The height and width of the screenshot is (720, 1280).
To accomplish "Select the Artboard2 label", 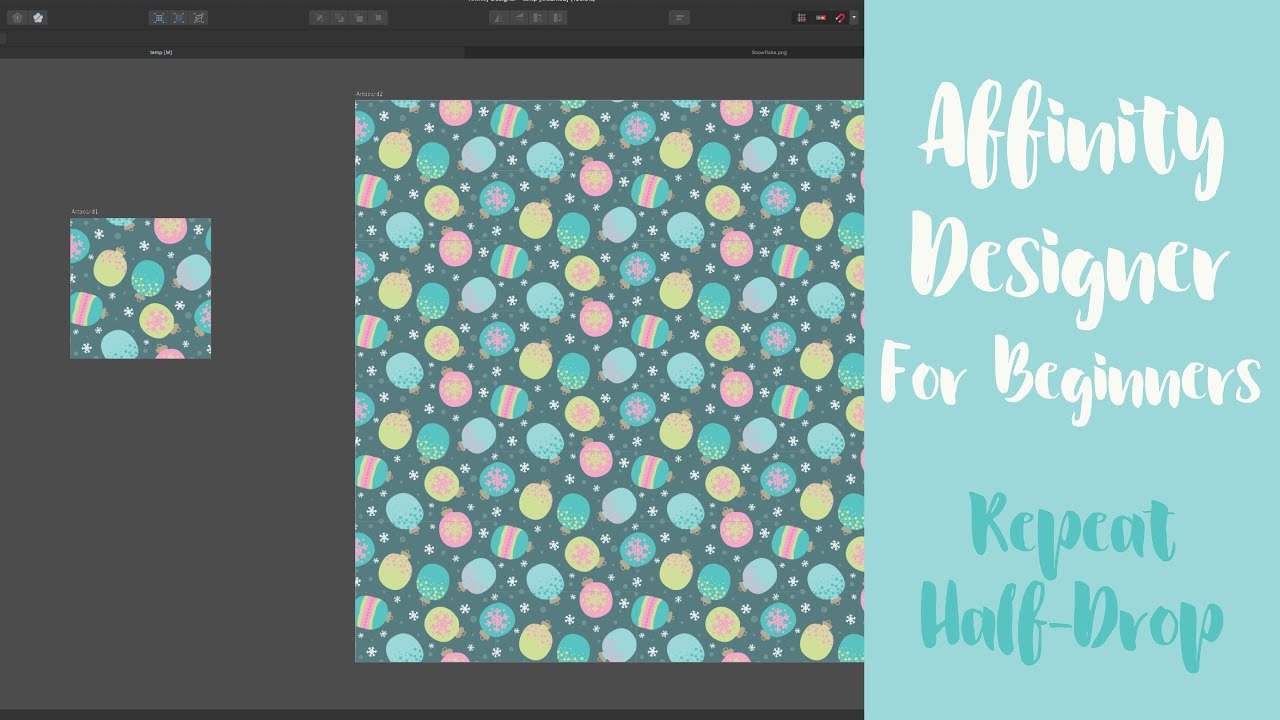I will [369, 94].
